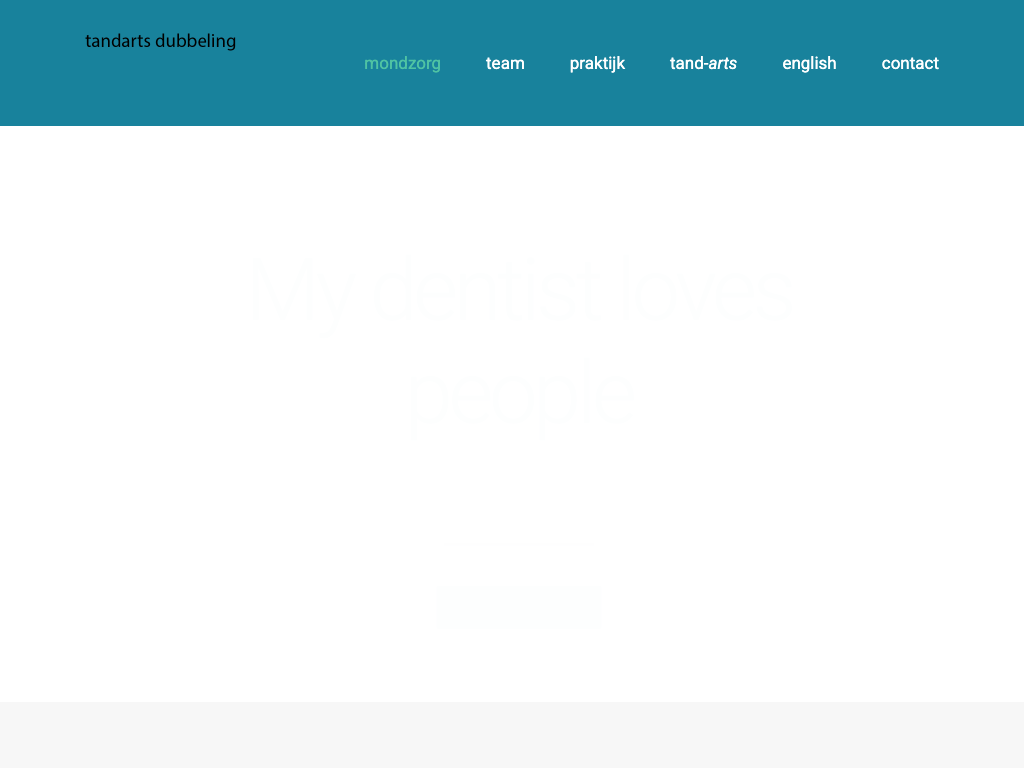Click the 'tandarts' word in the site logo
Viewport: 1024px width, 768px height.
coord(118,41)
